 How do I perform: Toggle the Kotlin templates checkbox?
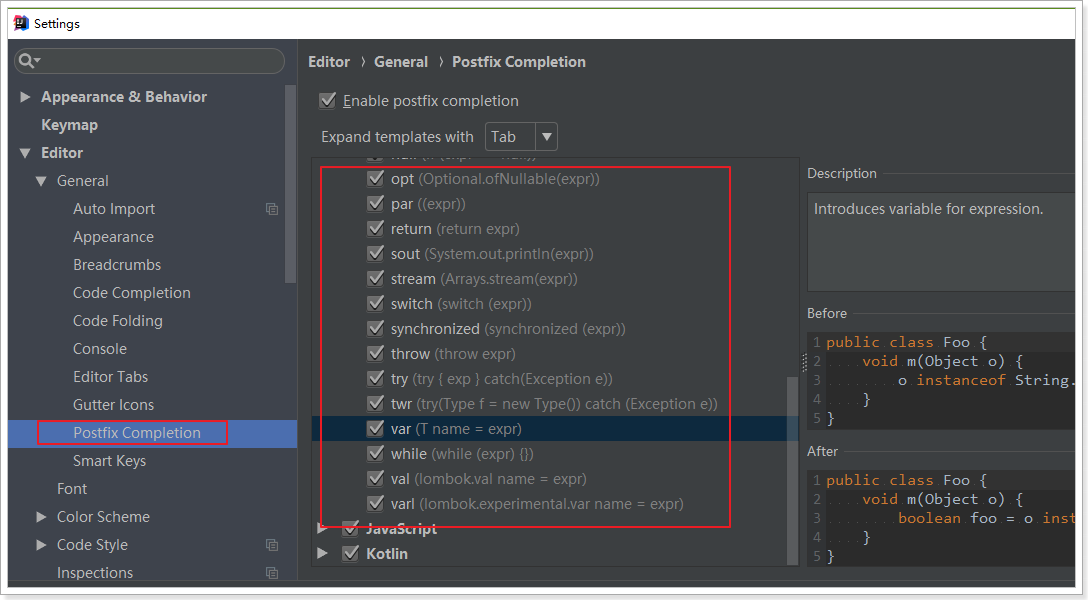(350, 553)
